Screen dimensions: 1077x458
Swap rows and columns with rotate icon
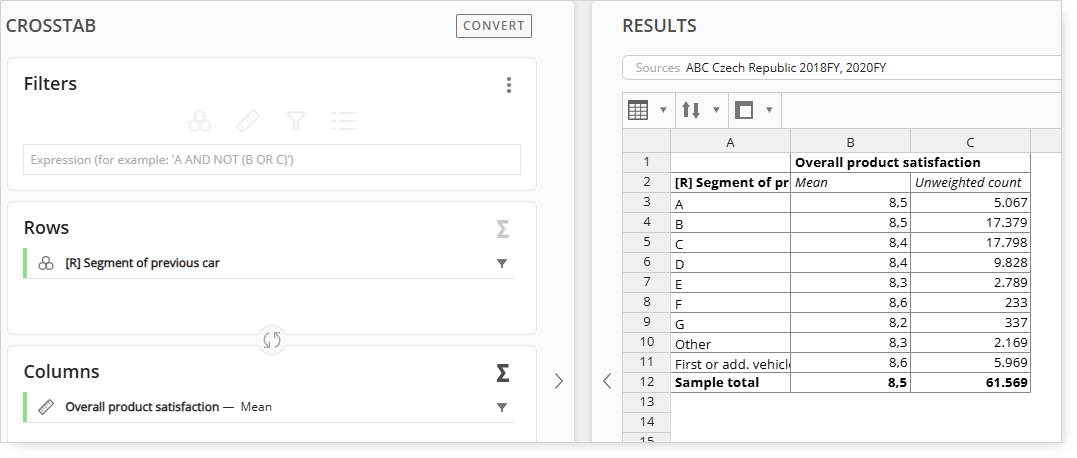pyautogui.click(x=272, y=340)
